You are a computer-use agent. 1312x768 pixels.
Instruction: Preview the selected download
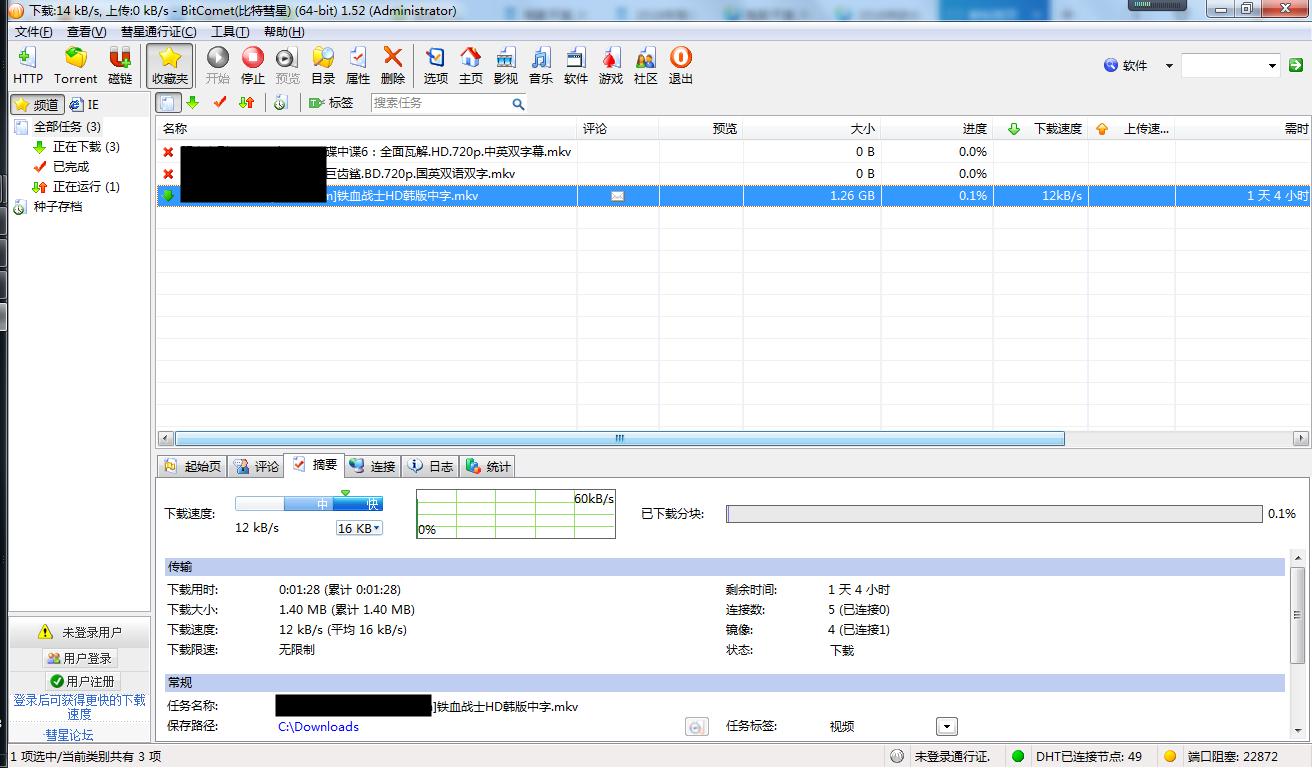pos(286,65)
